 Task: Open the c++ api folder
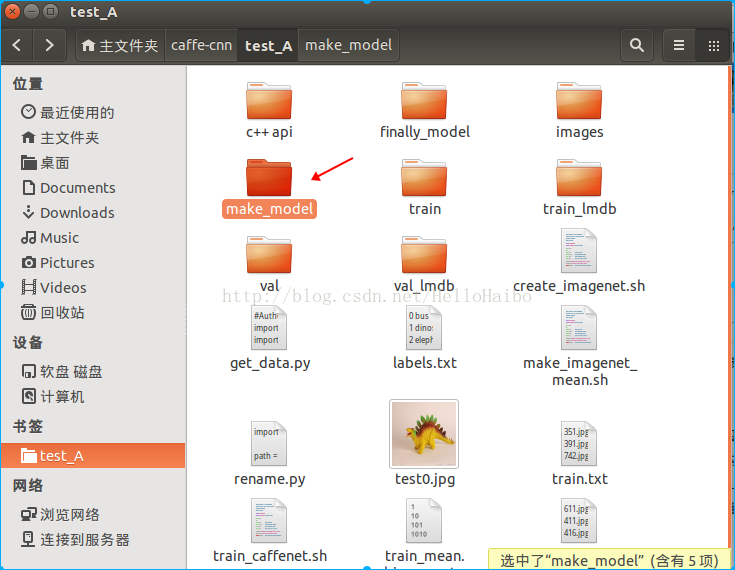click(x=269, y=101)
